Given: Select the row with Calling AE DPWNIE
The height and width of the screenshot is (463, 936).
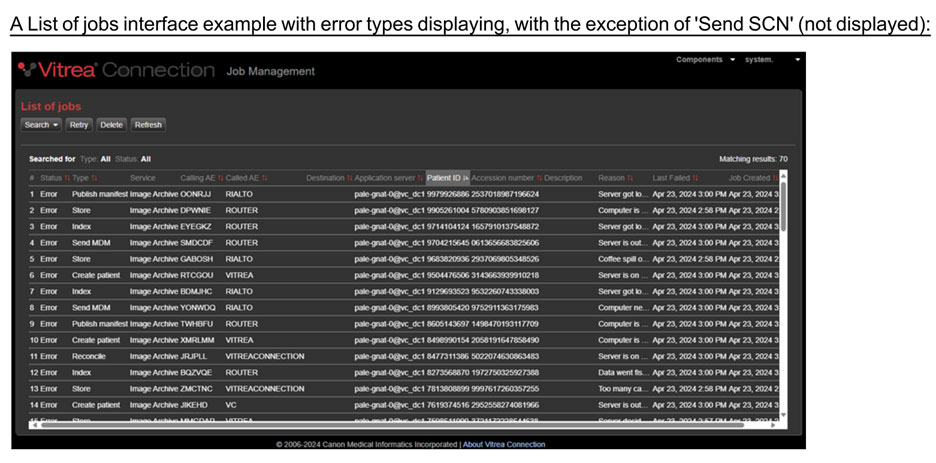Looking at the screenshot, I should 404,210.
